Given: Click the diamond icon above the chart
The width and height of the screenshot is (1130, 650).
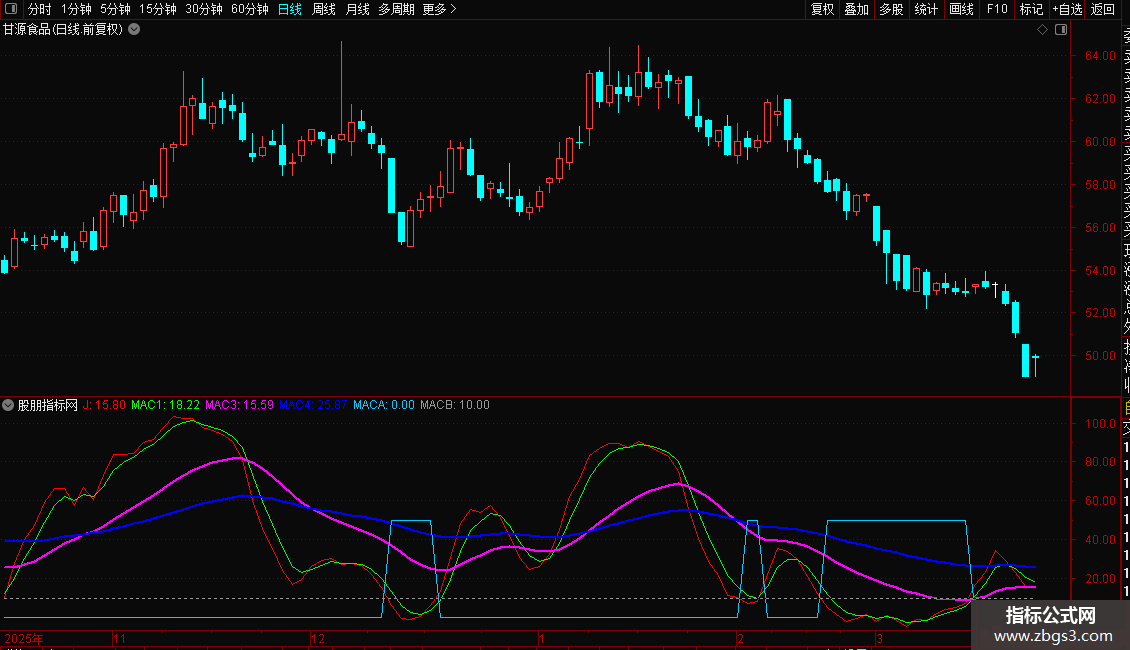Looking at the screenshot, I should point(1042,30).
